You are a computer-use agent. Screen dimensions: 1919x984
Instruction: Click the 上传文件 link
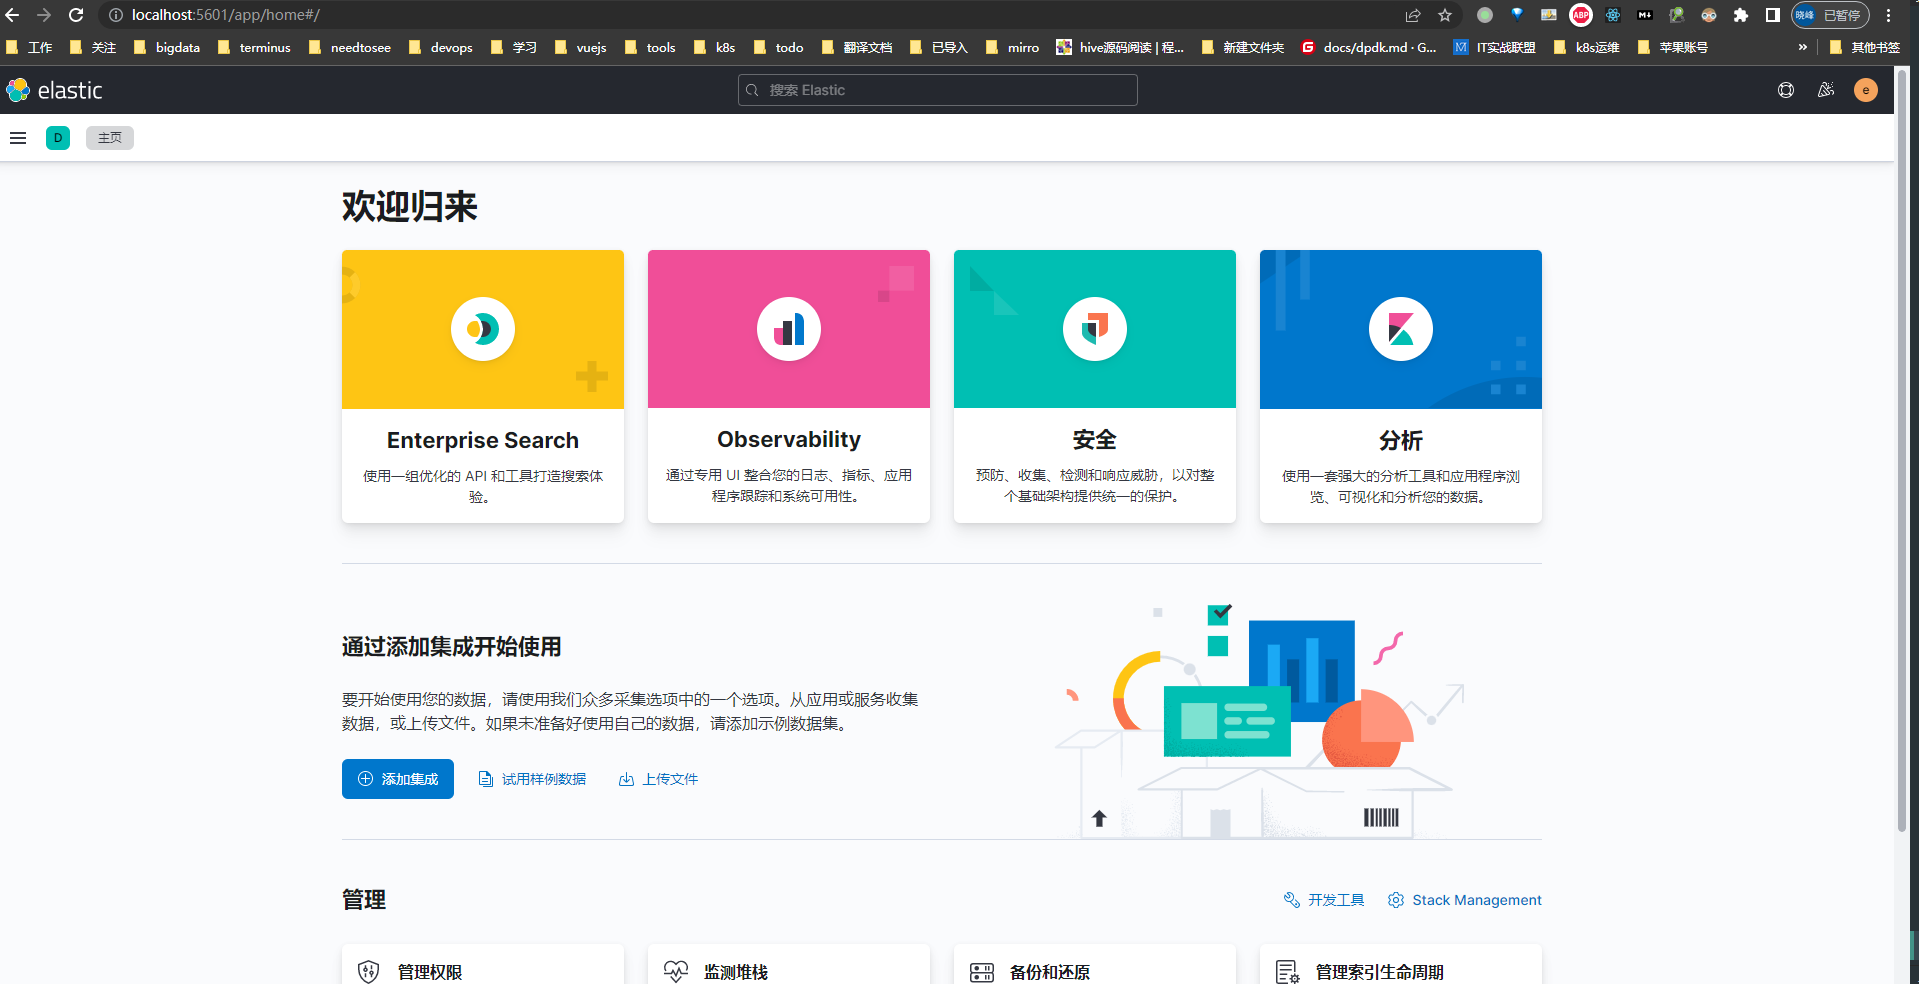(x=658, y=779)
